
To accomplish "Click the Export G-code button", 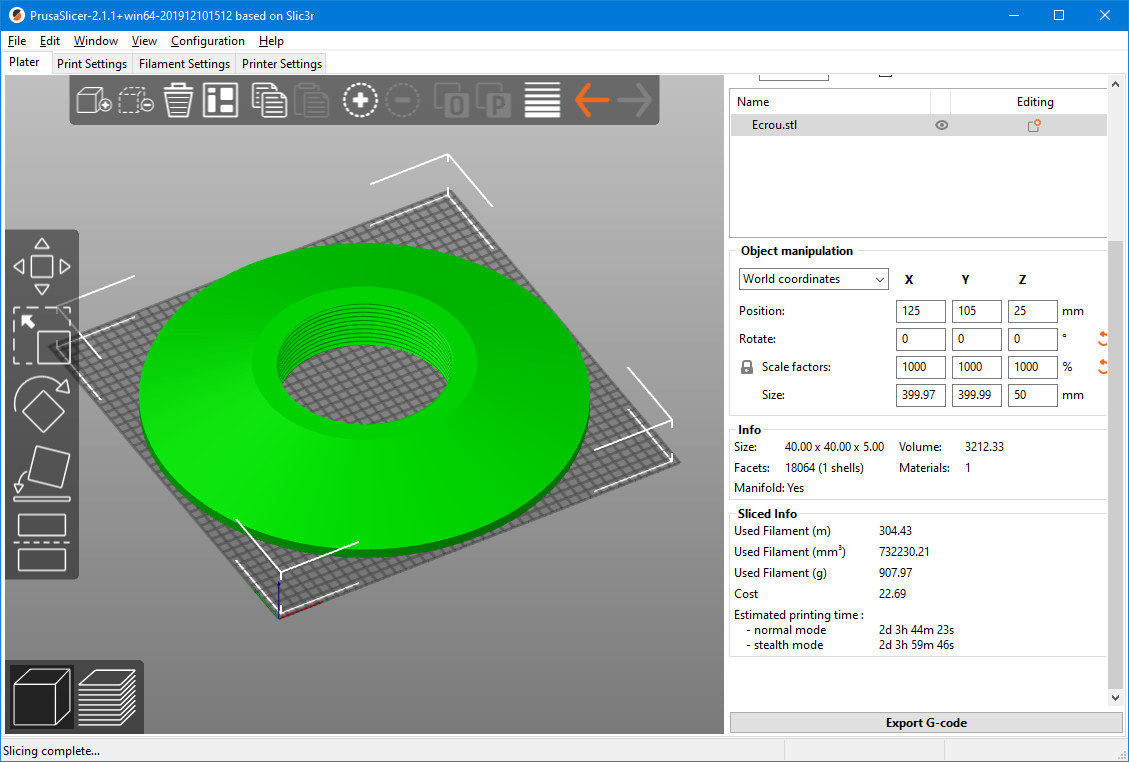I will (x=926, y=723).
